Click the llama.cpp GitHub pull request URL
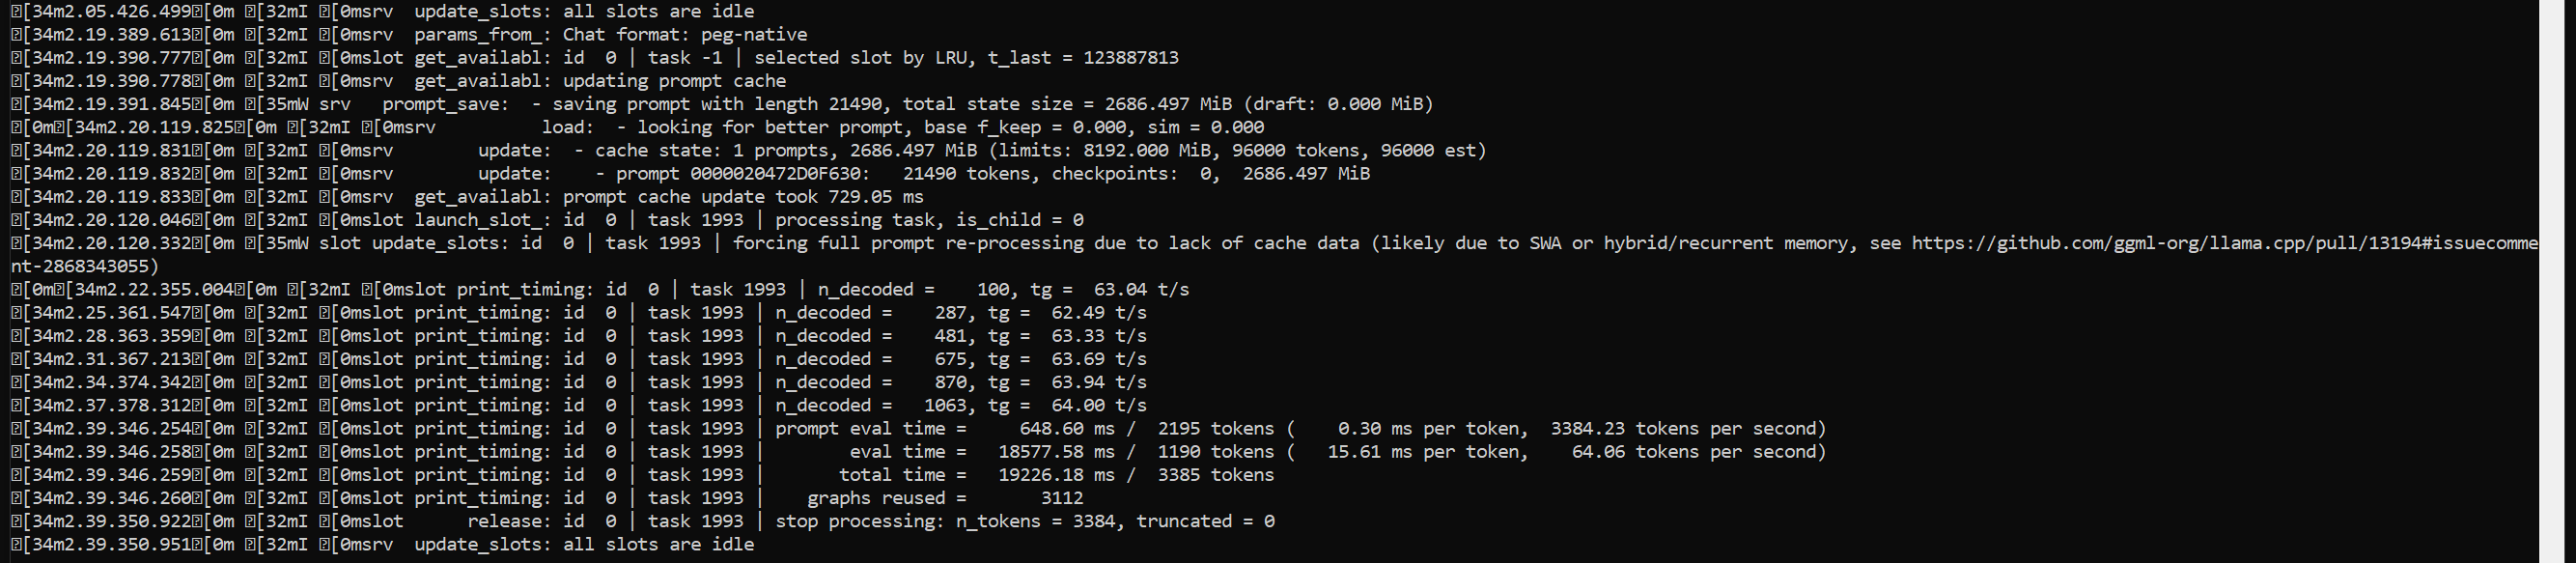 (x=2224, y=243)
